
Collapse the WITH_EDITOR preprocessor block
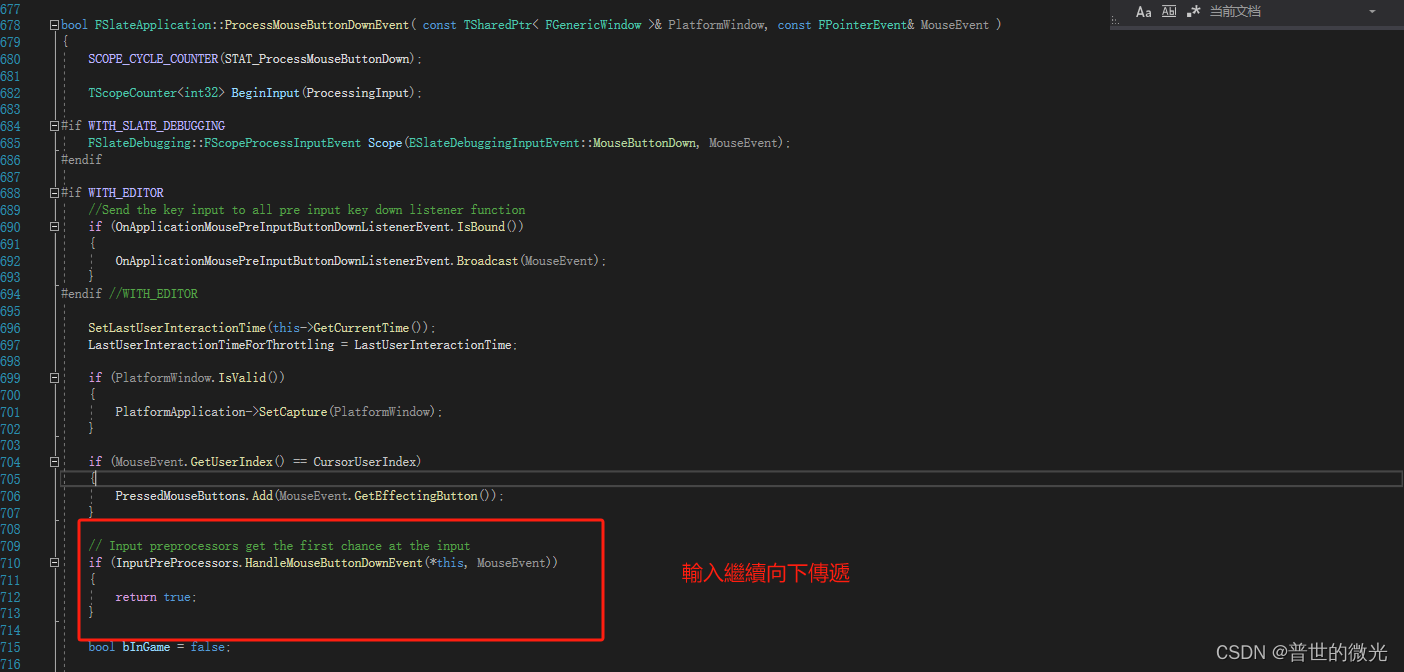pyautogui.click(x=54, y=192)
